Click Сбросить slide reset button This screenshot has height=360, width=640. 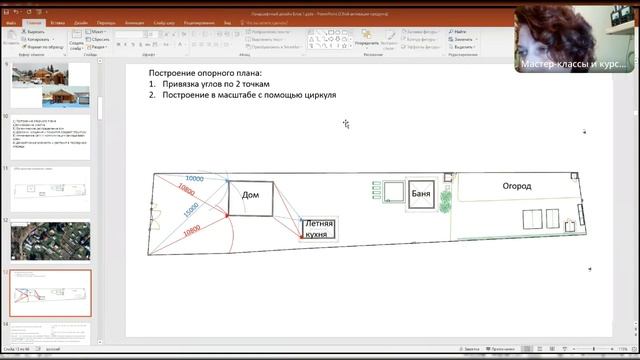pos(98,39)
